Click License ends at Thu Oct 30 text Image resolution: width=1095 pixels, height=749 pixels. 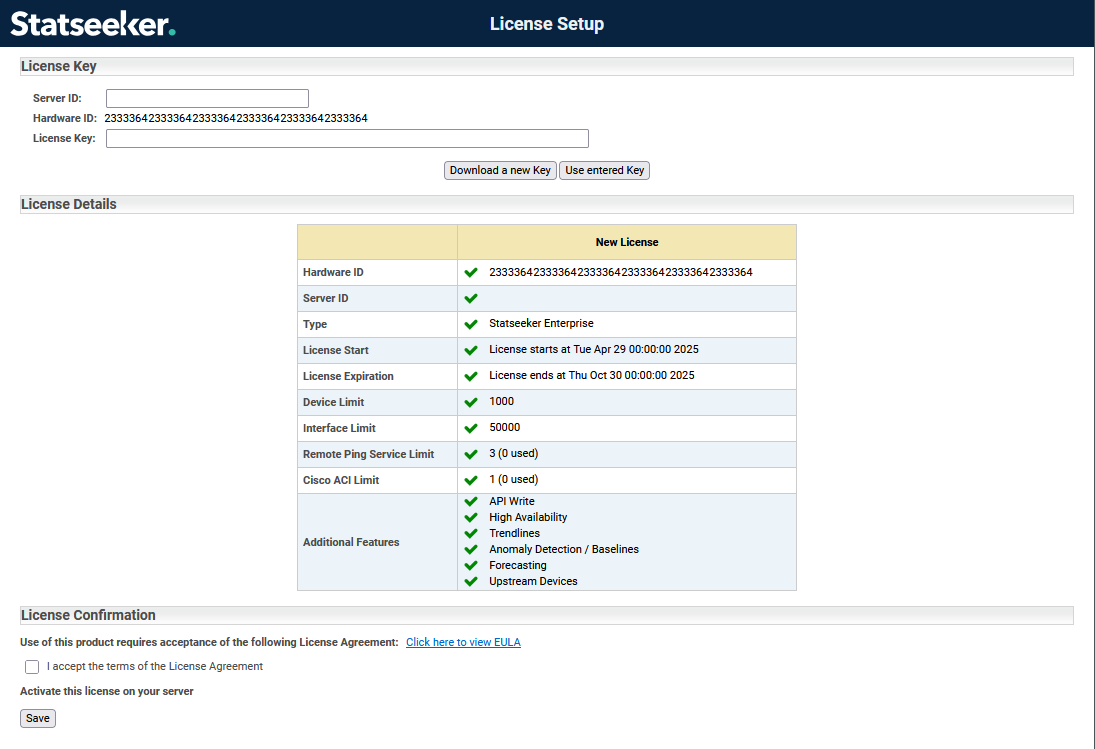(591, 376)
